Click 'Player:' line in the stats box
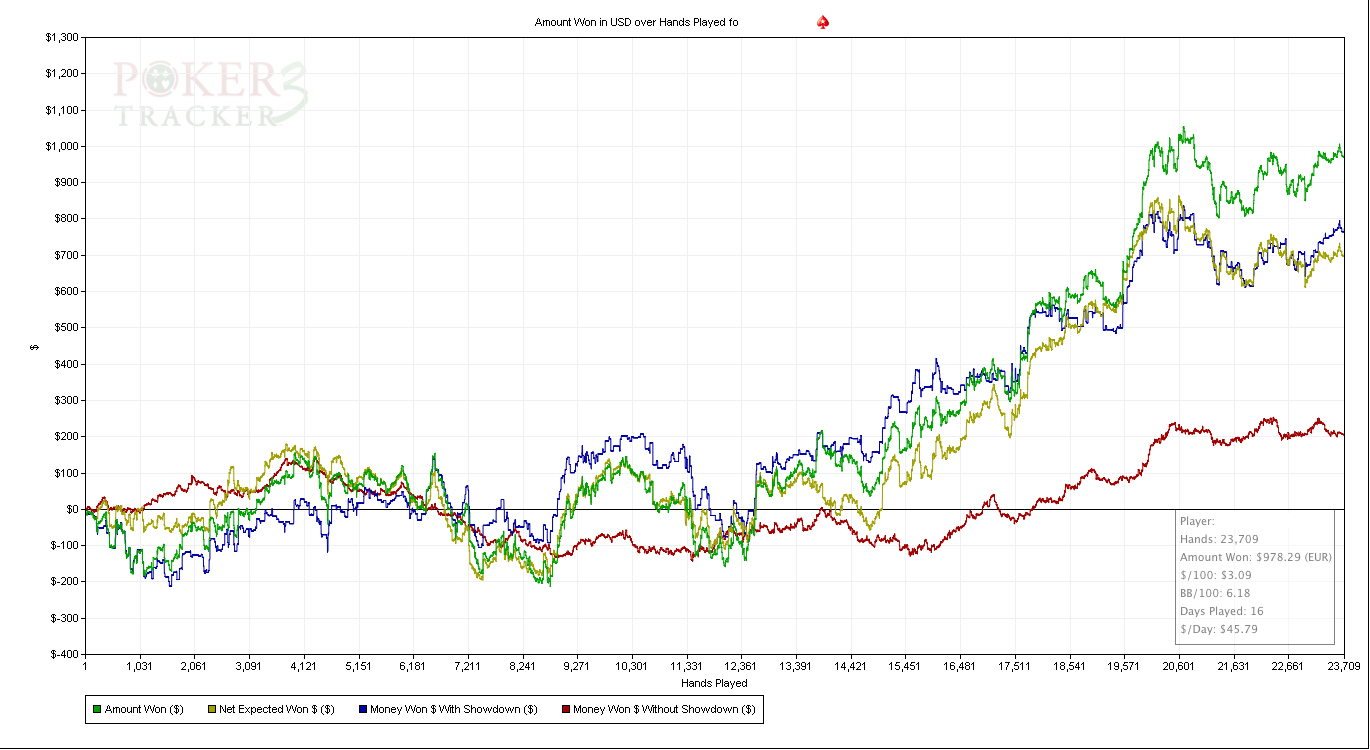1370x750 pixels. coord(1197,521)
